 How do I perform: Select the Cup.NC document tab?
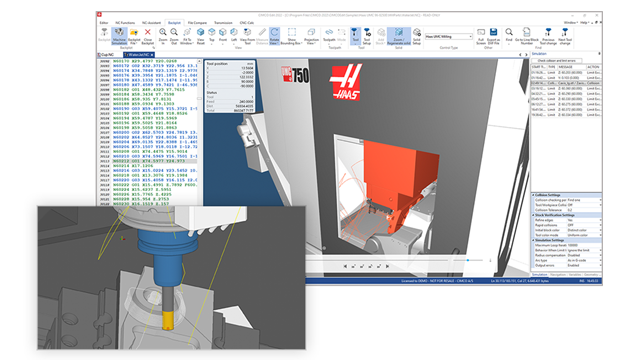(x=107, y=54)
